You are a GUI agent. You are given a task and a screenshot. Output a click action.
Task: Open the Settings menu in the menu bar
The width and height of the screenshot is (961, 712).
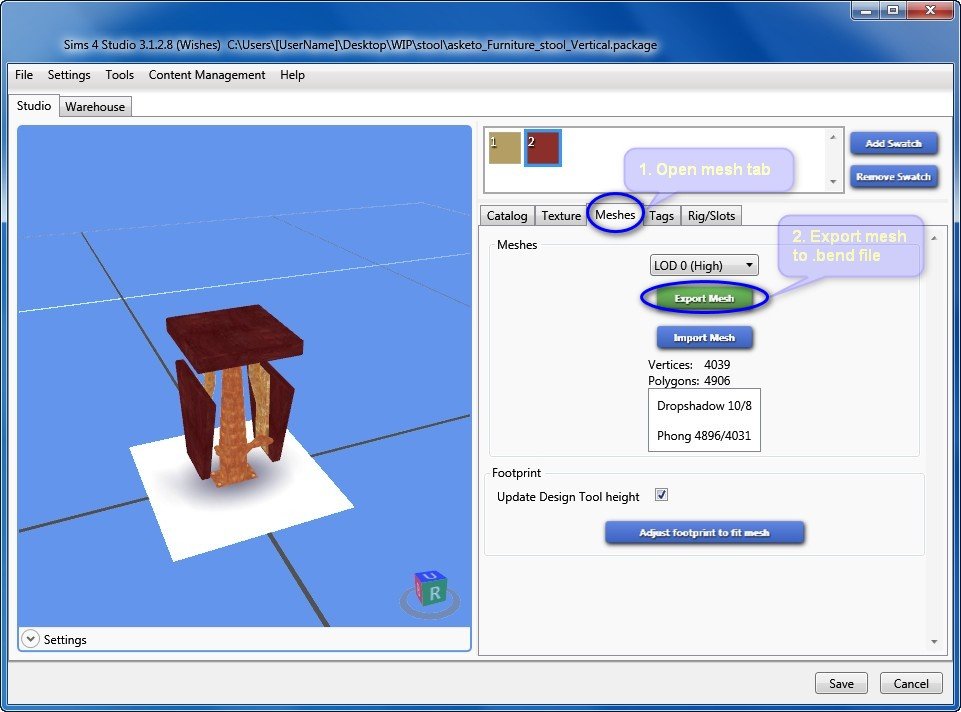69,75
